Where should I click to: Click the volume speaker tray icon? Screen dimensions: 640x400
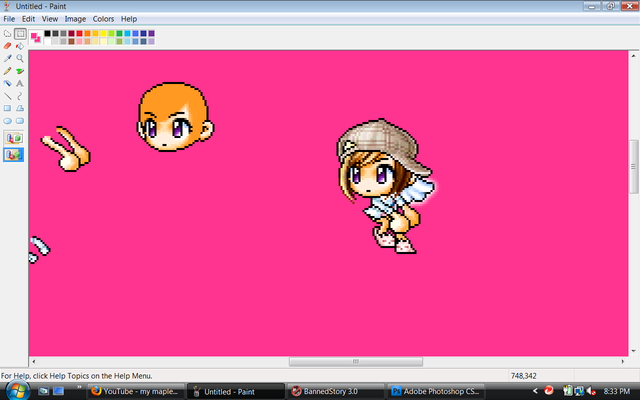tap(591, 391)
